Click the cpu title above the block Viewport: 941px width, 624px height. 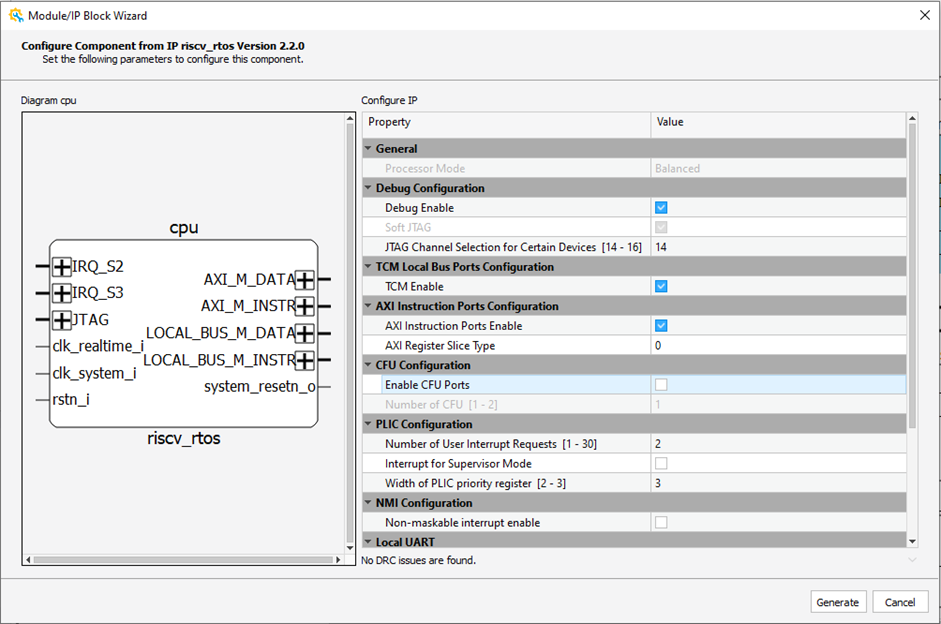click(x=184, y=227)
